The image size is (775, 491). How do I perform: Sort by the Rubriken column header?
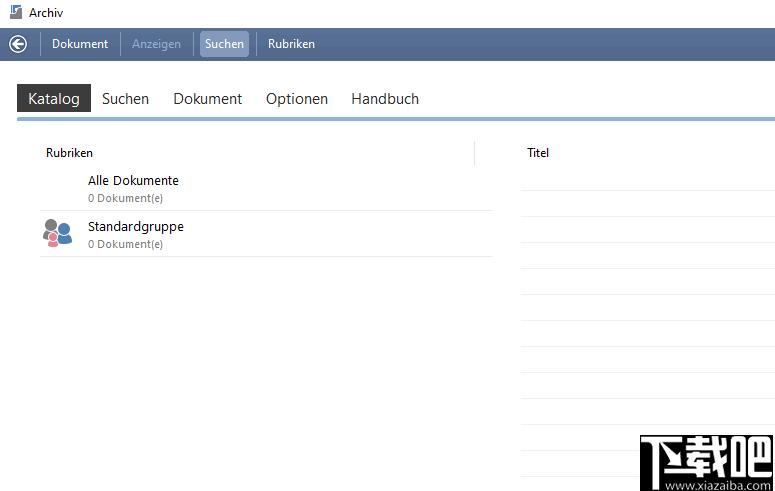click(69, 153)
